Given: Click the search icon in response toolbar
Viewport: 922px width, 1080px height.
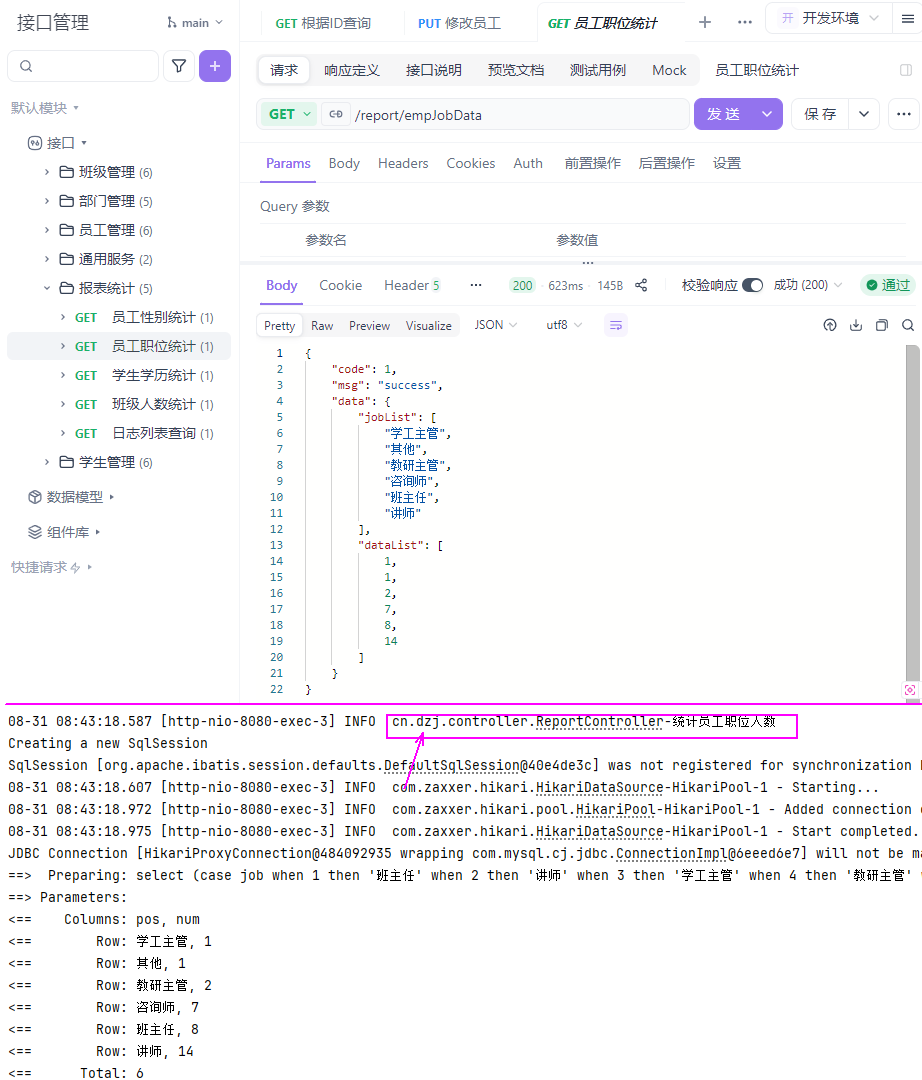Looking at the screenshot, I should pyautogui.click(x=908, y=325).
